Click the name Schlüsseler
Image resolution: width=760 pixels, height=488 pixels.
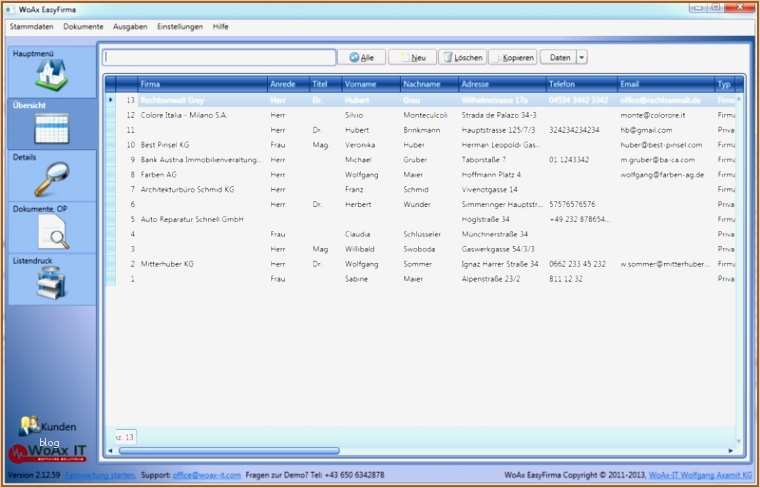pos(422,235)
